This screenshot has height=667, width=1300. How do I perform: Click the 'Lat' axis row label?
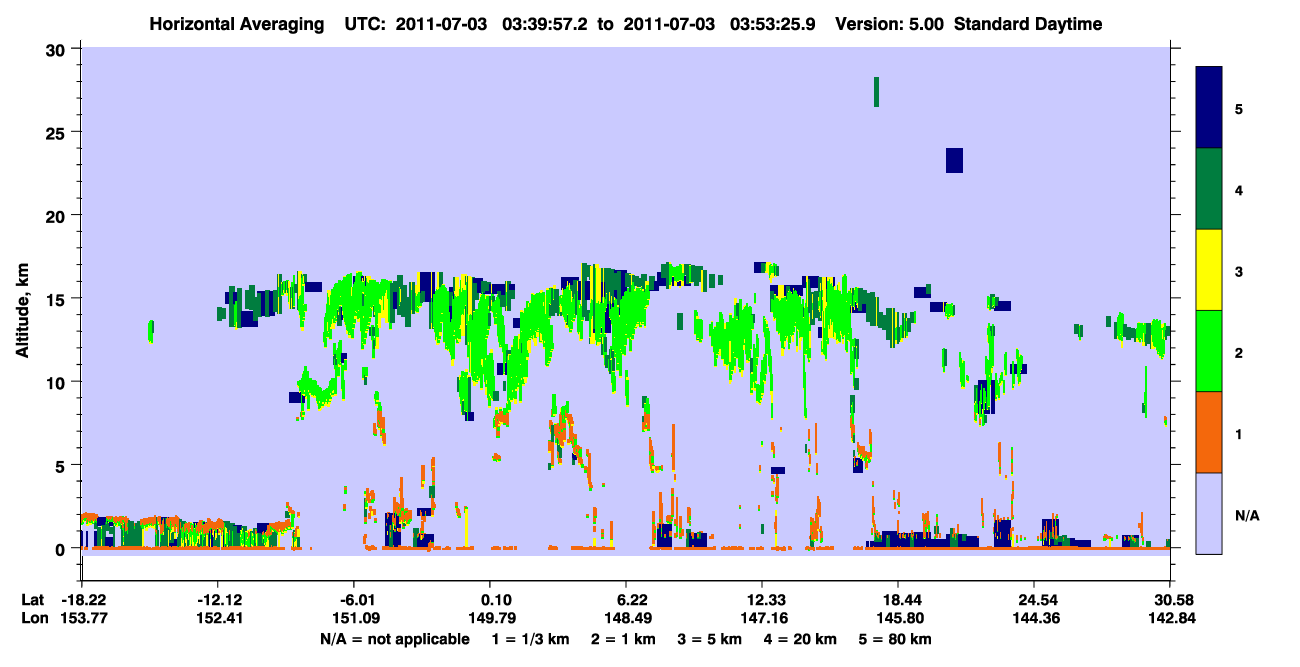[31, 600]
